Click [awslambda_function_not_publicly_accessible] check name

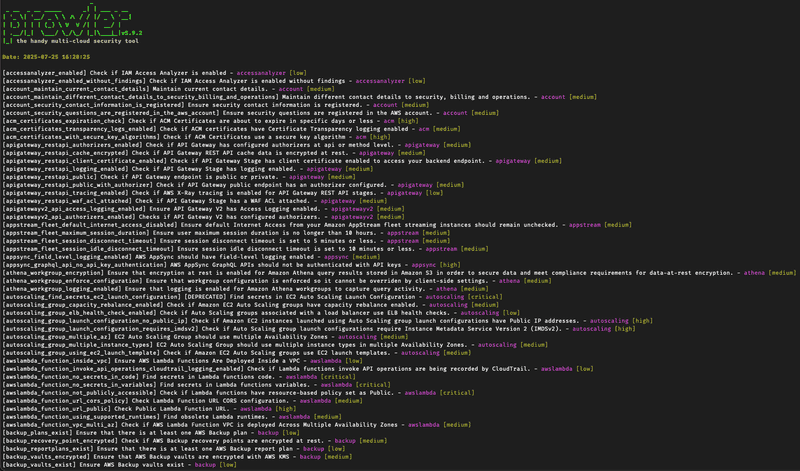[79, 393]
